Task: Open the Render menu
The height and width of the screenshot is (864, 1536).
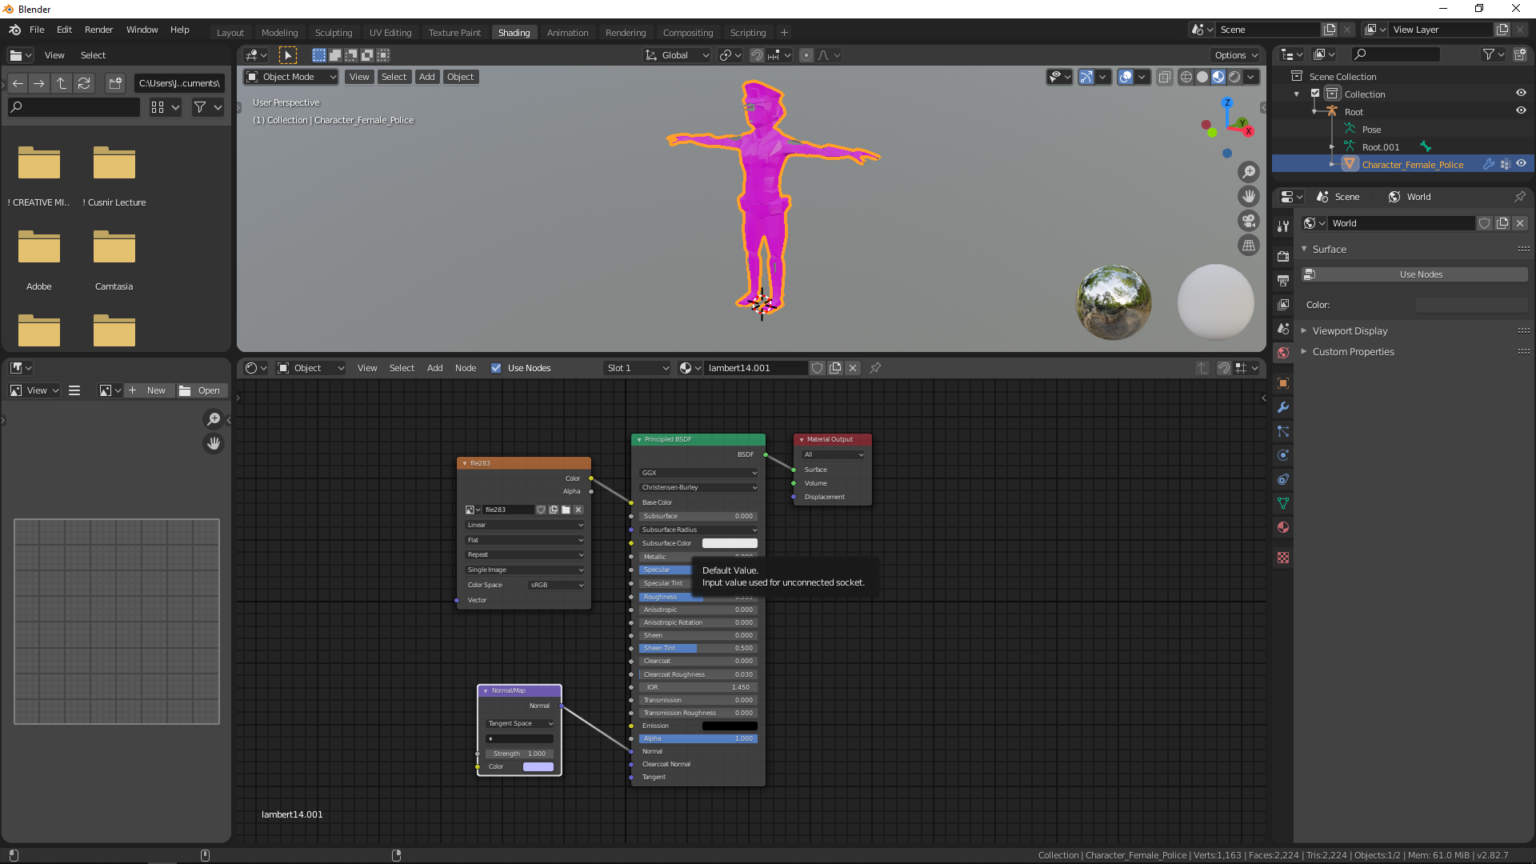Action: (98, 29)
